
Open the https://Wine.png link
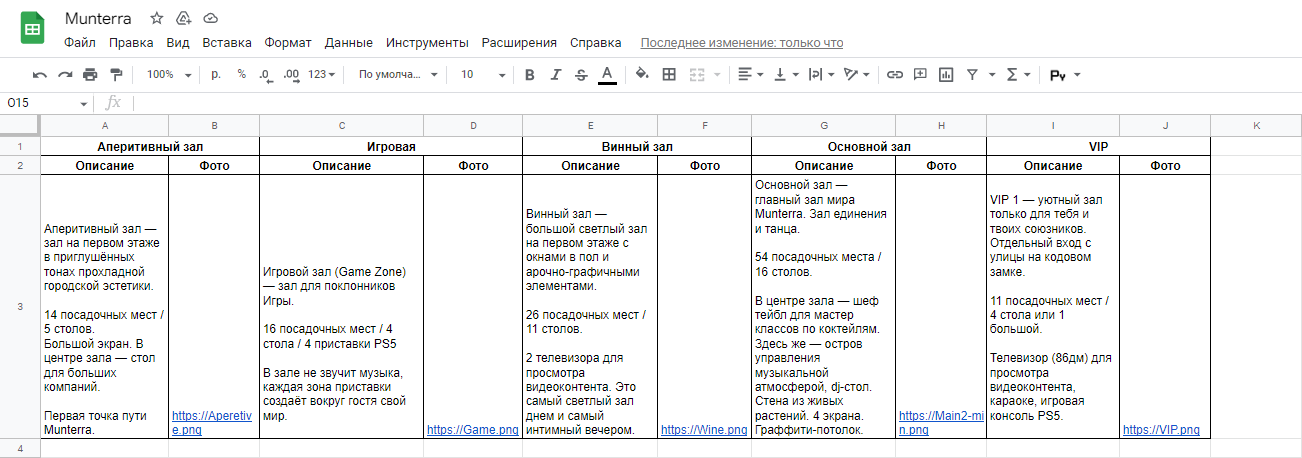704,430
